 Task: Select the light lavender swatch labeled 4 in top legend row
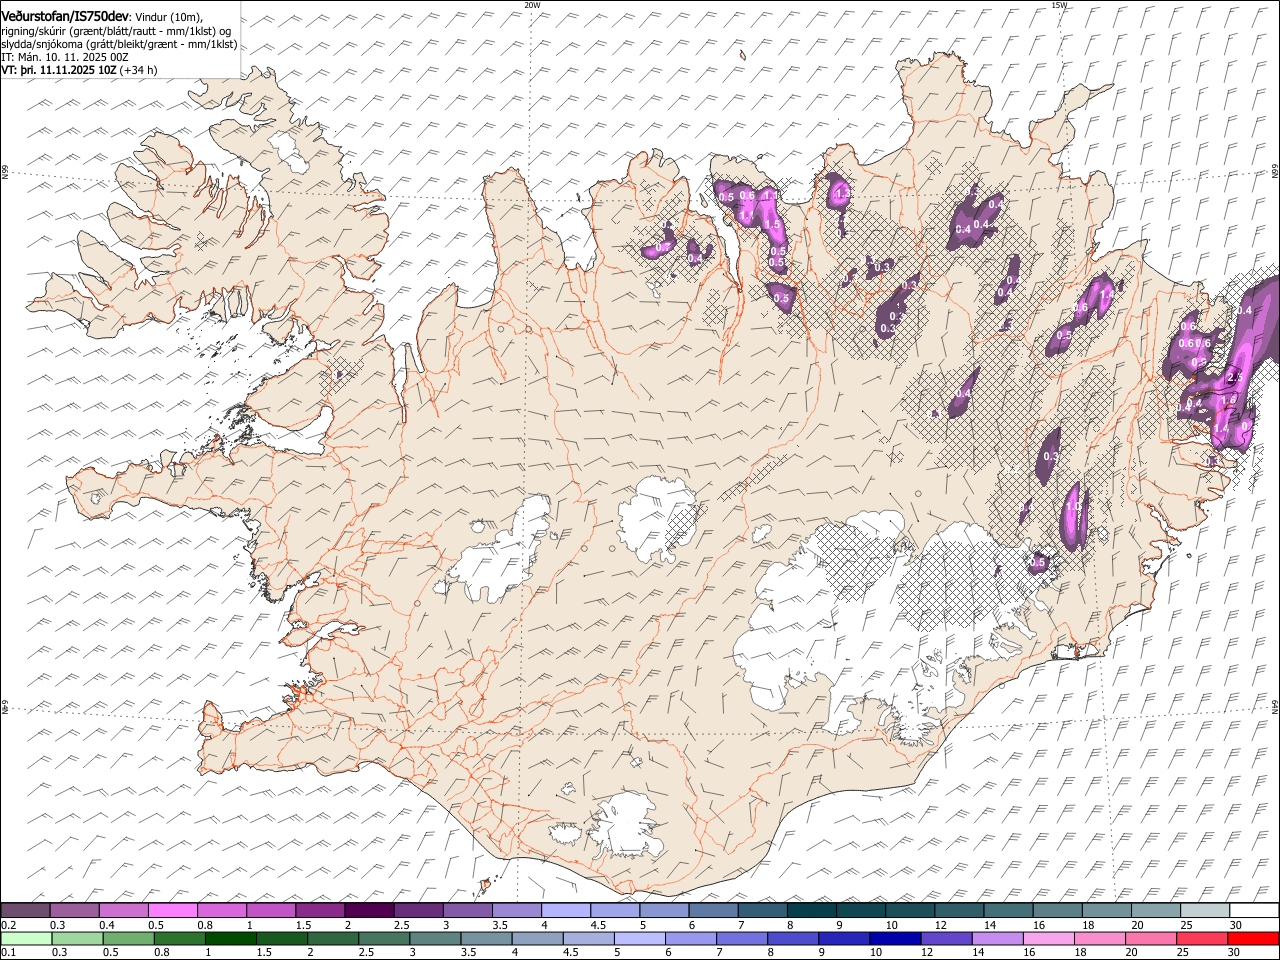tap(566, 910)
